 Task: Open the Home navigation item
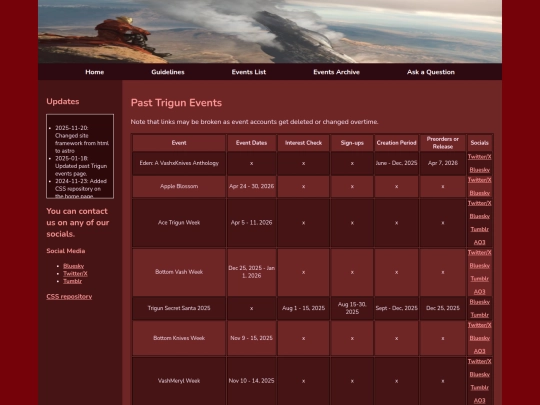(95, 72)
